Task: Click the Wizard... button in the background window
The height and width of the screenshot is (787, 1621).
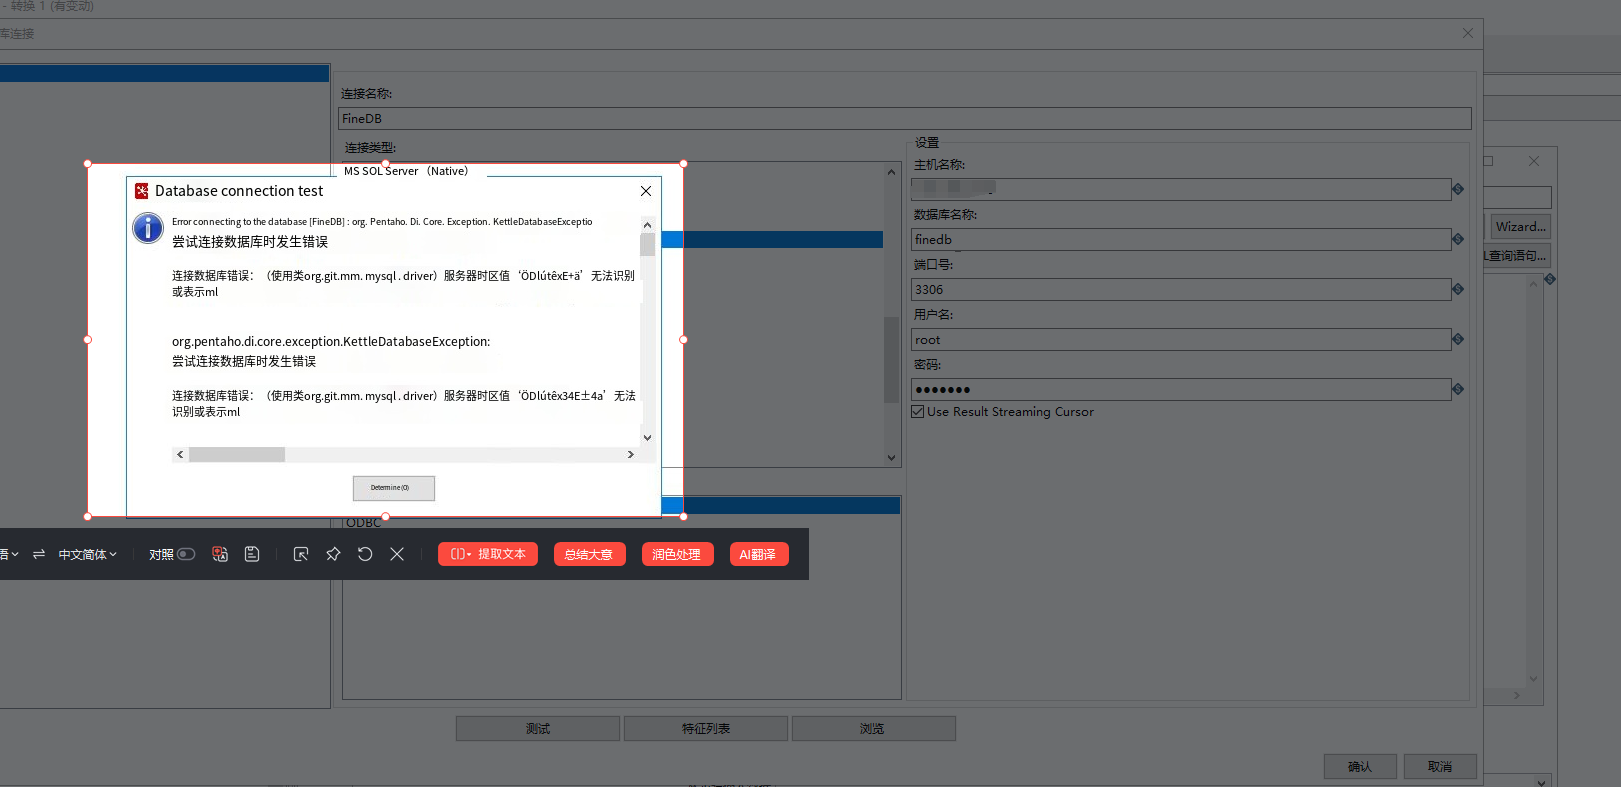Action: click(1521, 227)
